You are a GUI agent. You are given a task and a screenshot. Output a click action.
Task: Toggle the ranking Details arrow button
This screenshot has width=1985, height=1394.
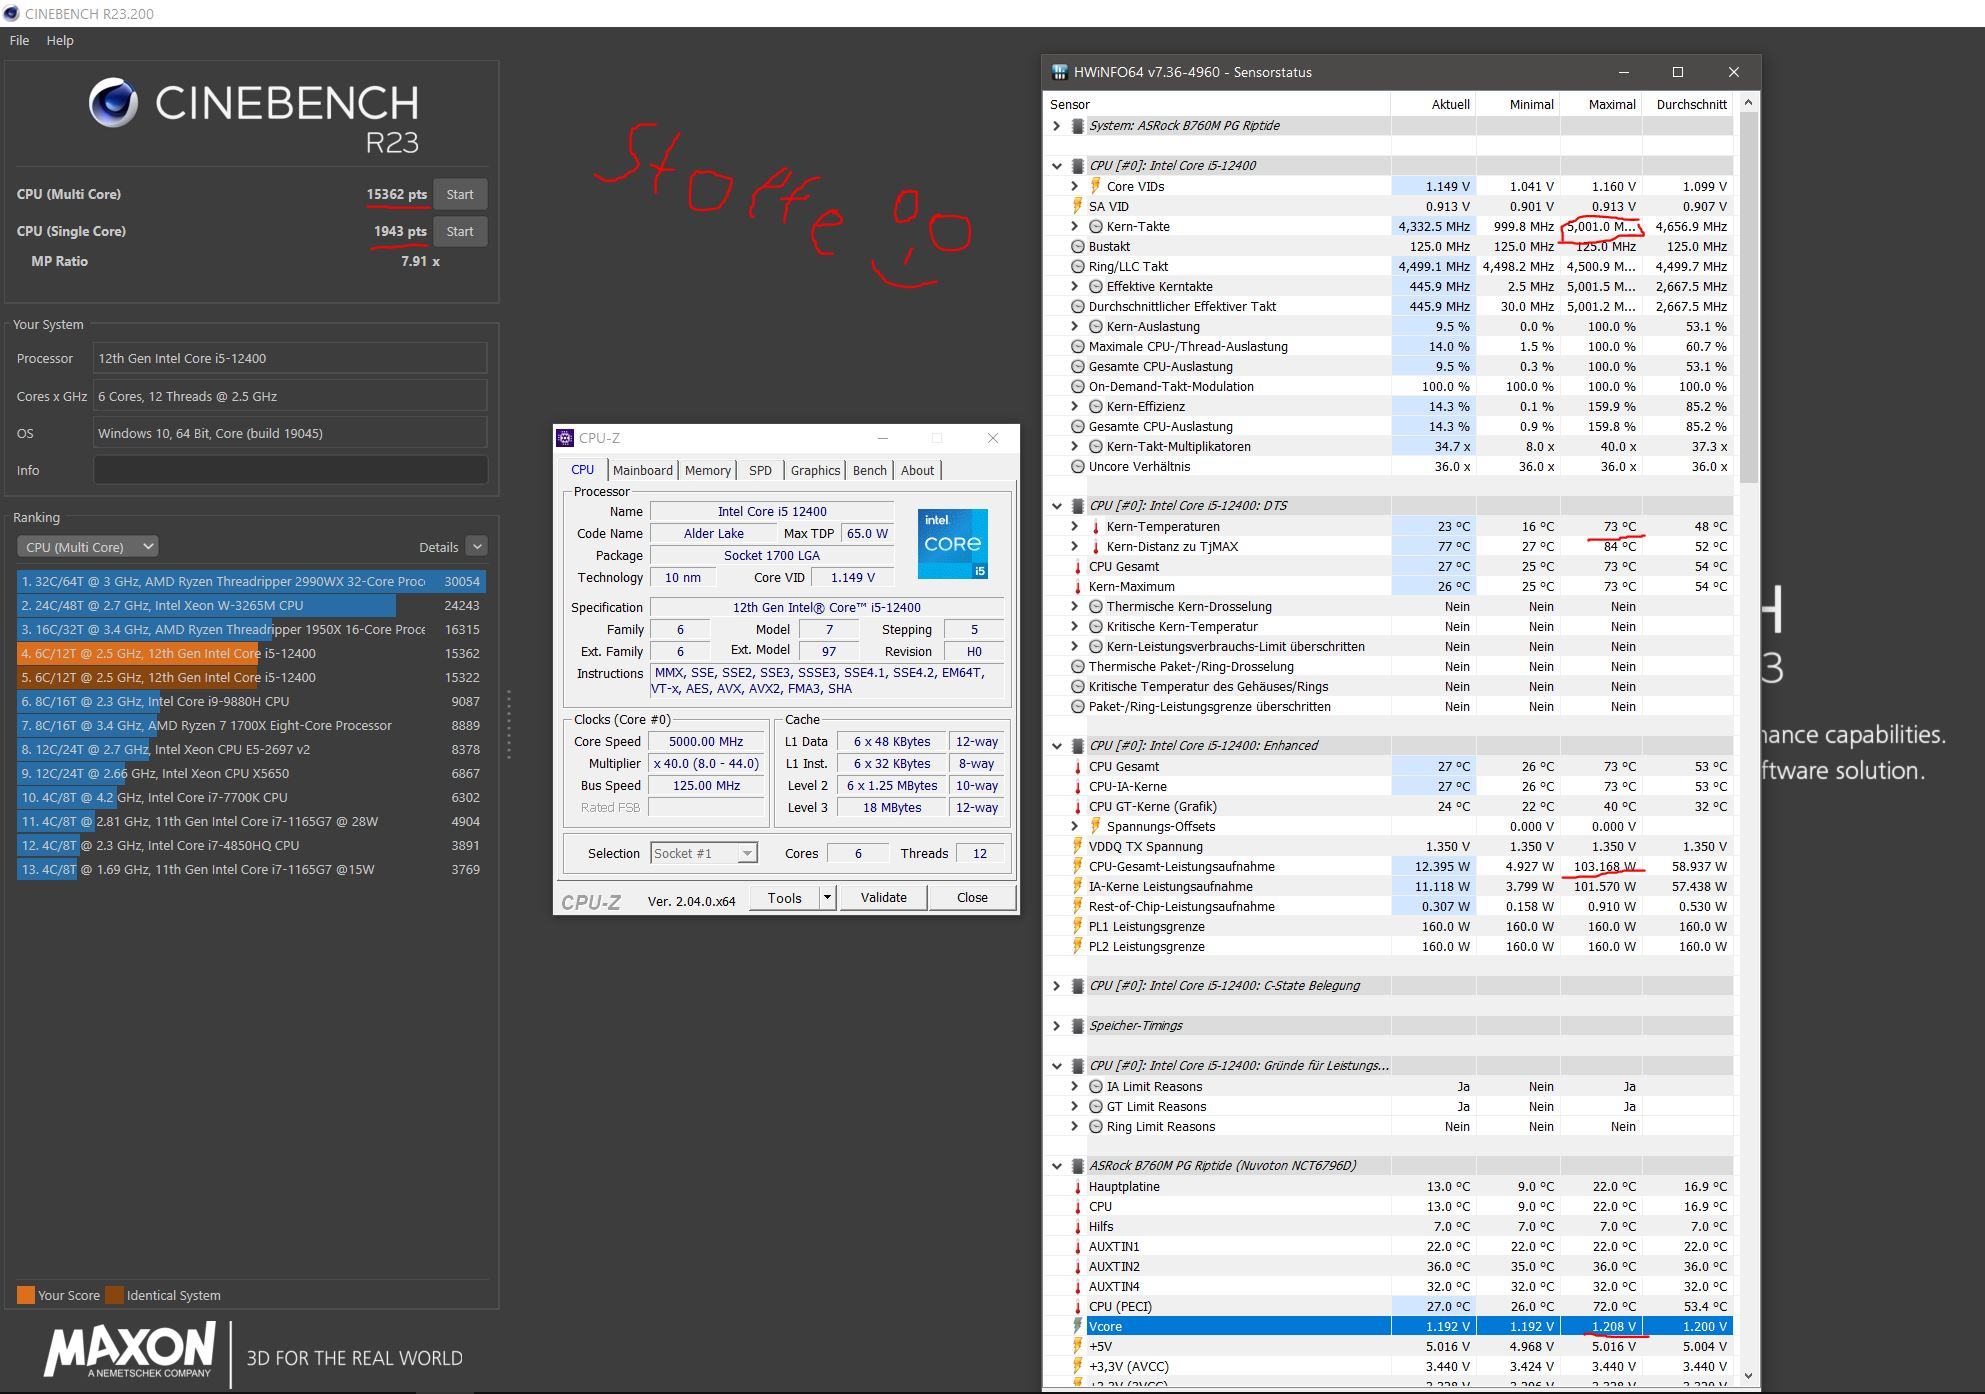477,546
